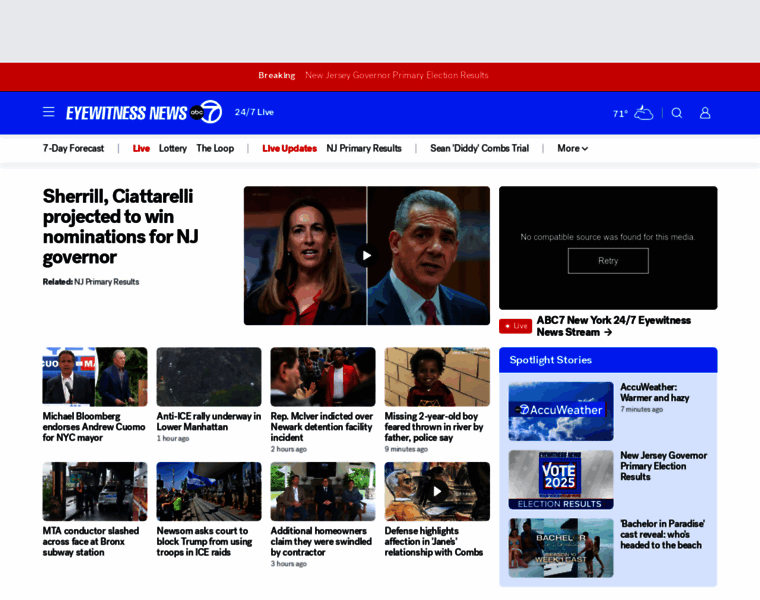Open Rep. McIver indicted over Newark headline
Viewport: 760px width, 600px height.
322,427
